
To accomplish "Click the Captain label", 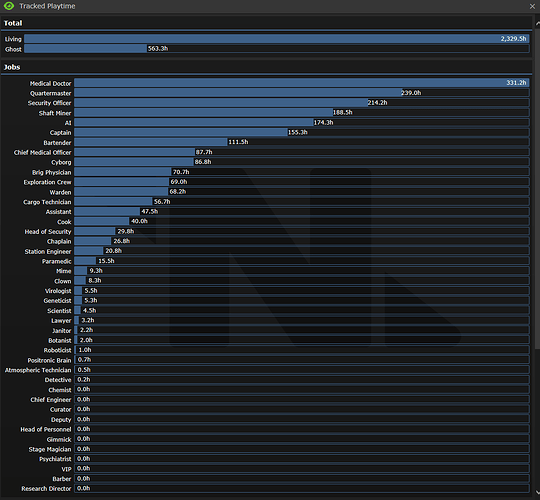I will pyautogui.click(x=60, y=133).
